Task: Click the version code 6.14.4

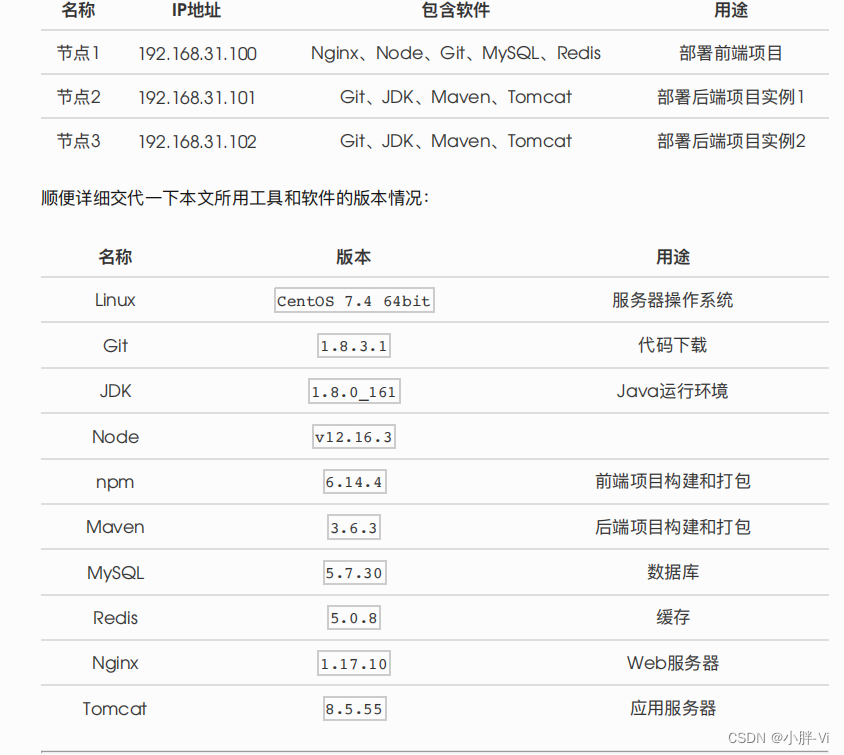Action: pos(355,482)
